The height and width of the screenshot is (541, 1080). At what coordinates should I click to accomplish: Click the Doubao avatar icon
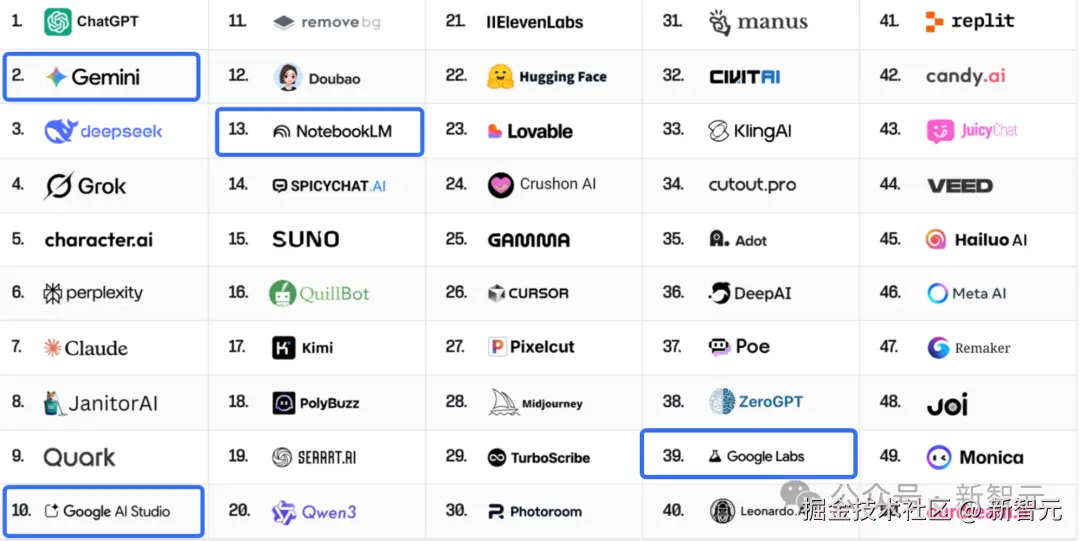(x=288, y=77)
